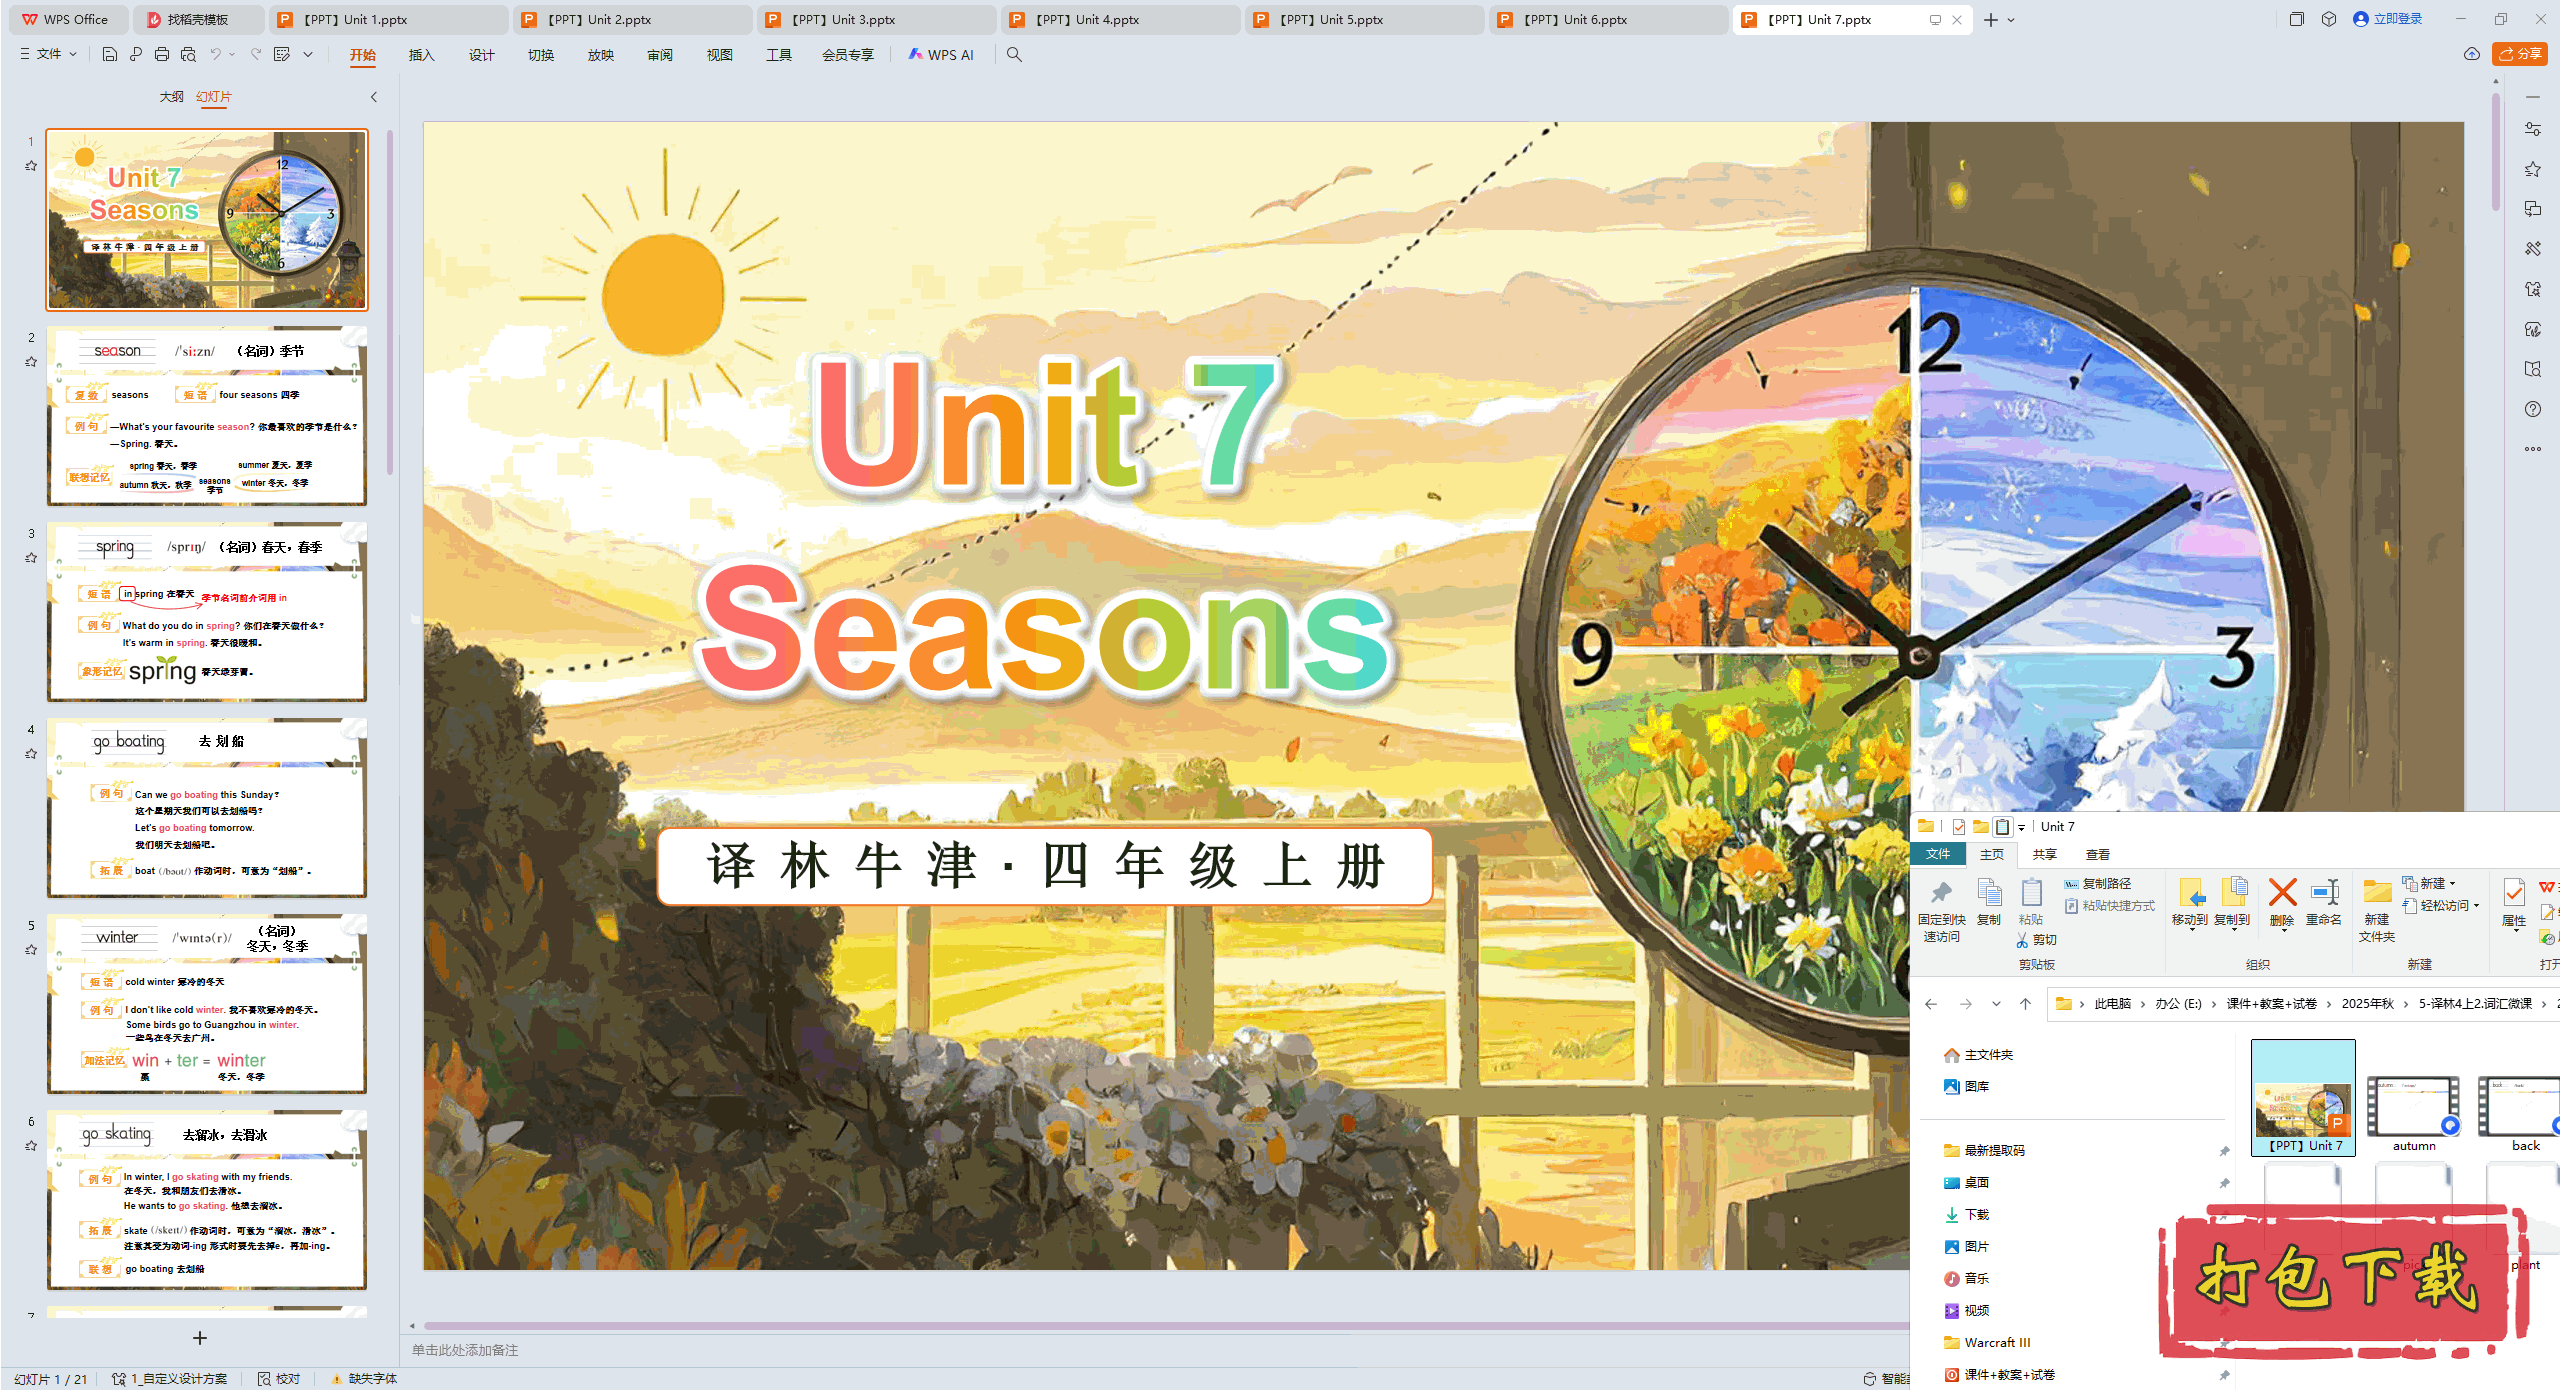Switch to the 插入 ribbon tab
This screenshot has height=1390, width=2560.
[421, 55]
